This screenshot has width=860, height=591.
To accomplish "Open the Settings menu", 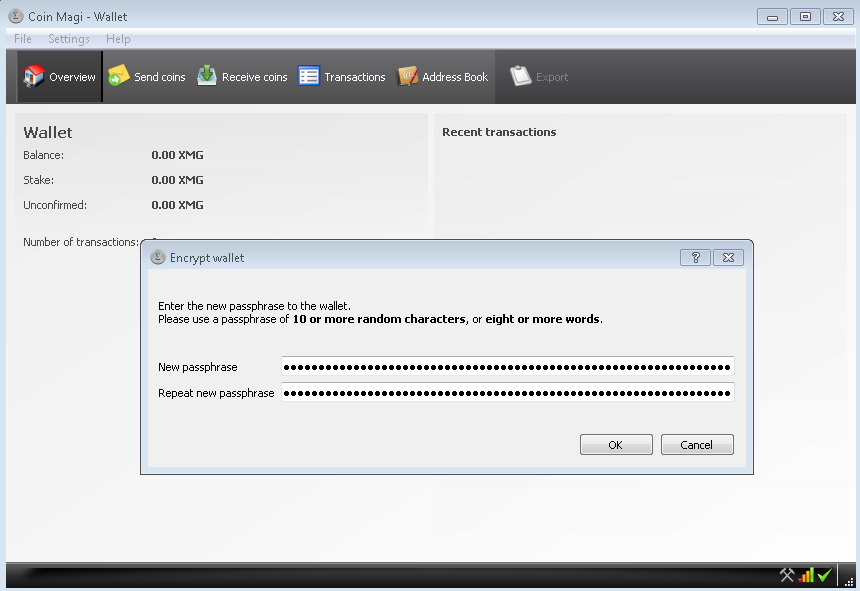I will click(x=69, y=39).
